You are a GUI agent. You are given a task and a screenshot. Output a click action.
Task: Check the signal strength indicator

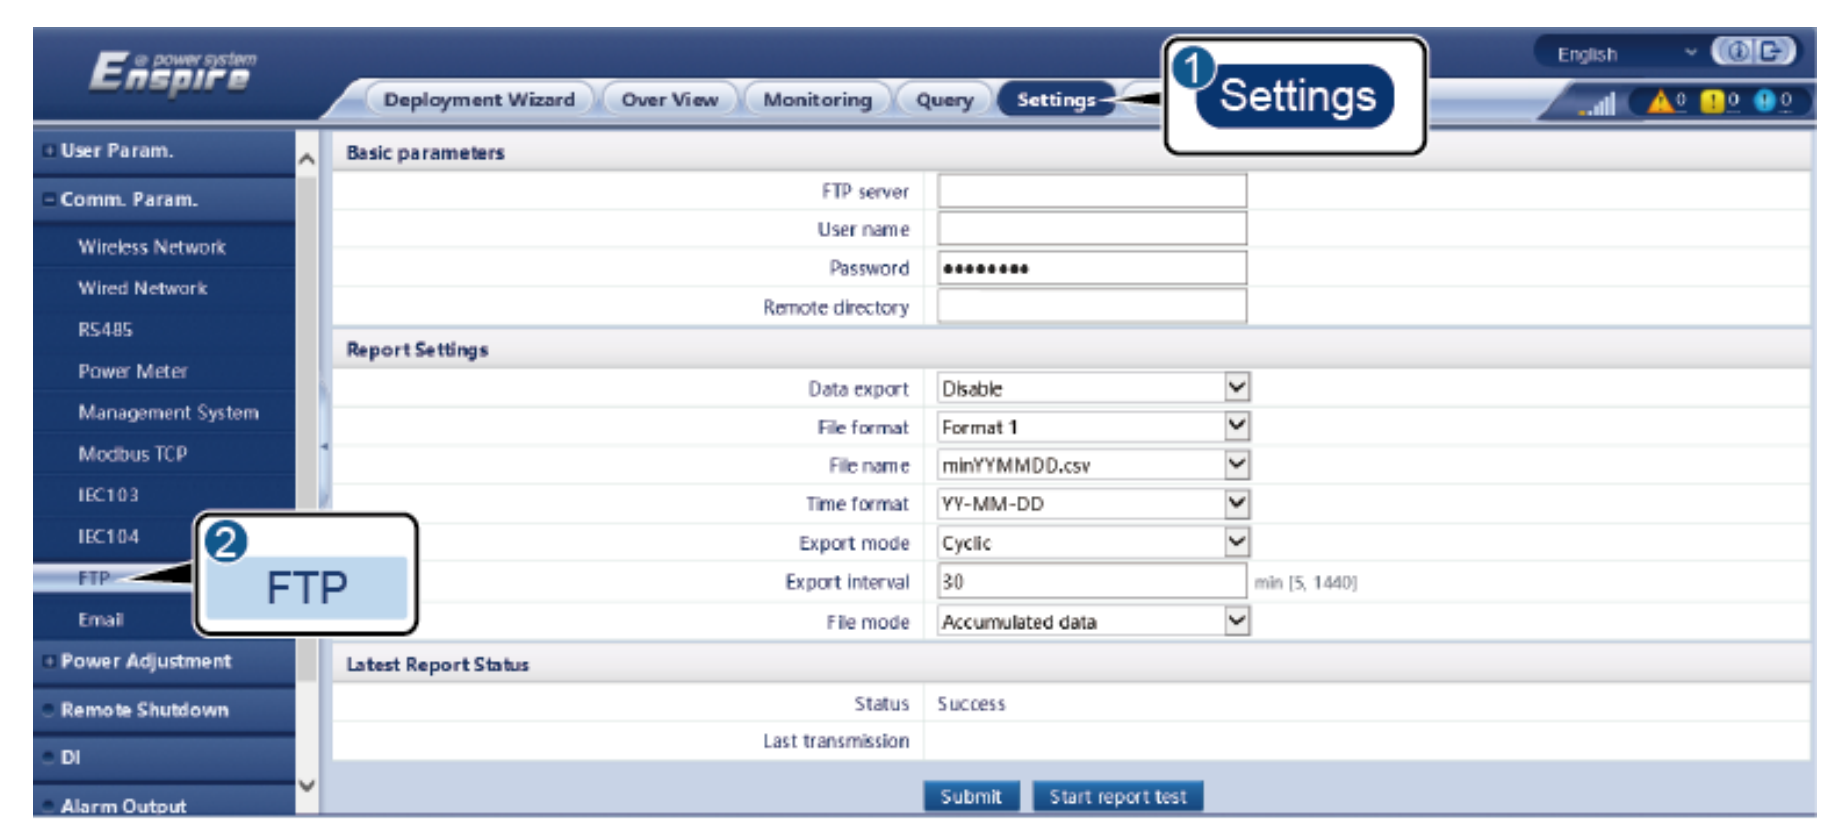point(1599,103)
